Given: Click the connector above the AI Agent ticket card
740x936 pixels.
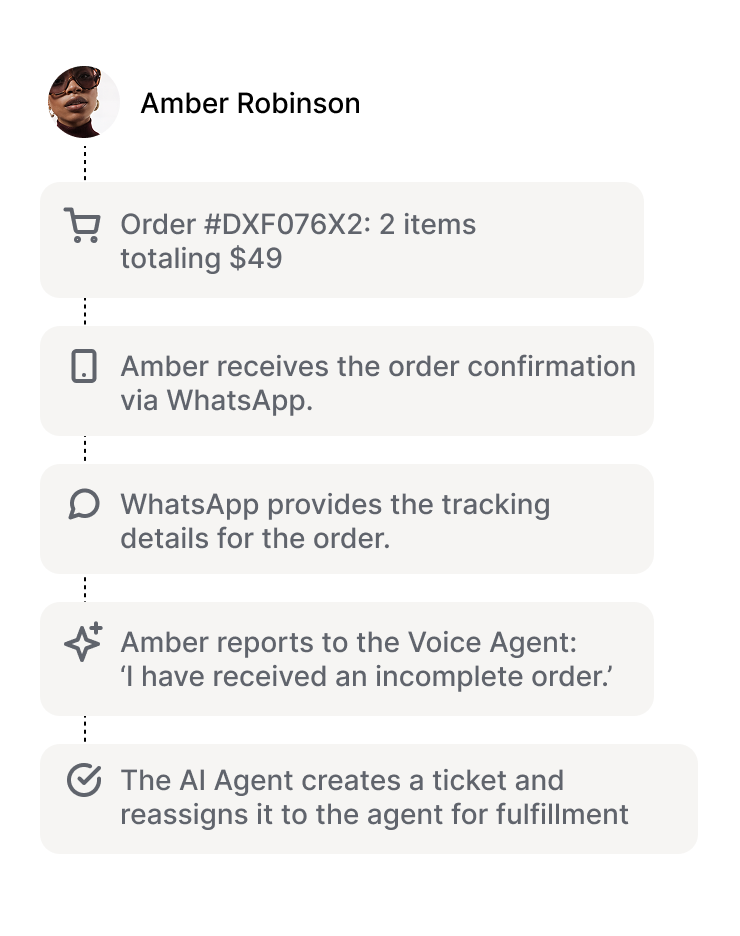Looking at the screenshot, I should [85, 729].
